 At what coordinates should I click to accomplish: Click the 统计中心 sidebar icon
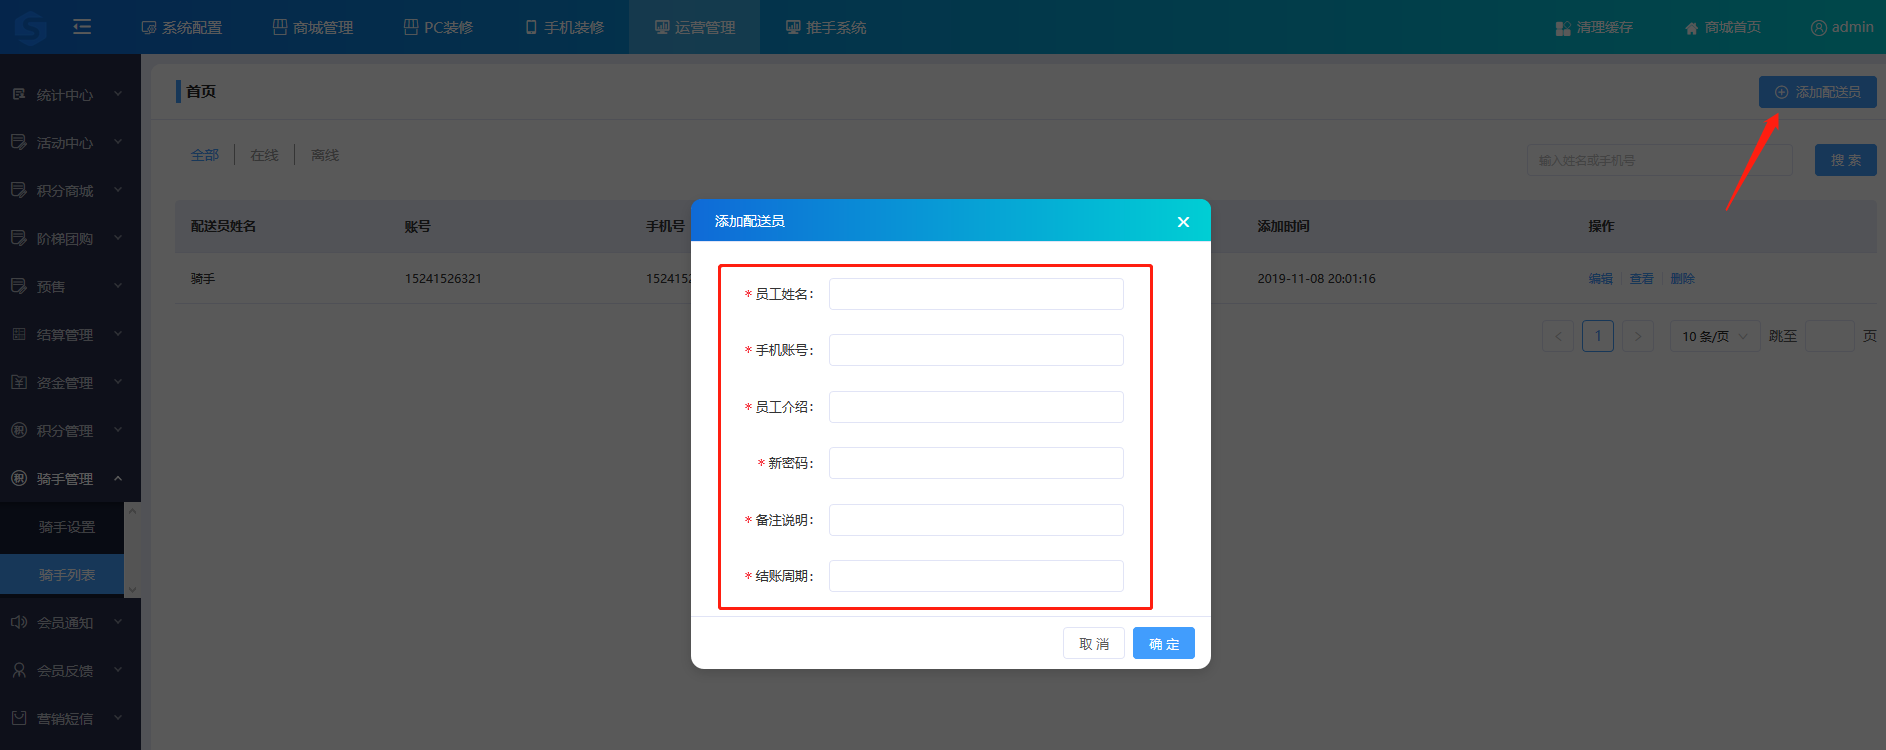tap(19, 94)
